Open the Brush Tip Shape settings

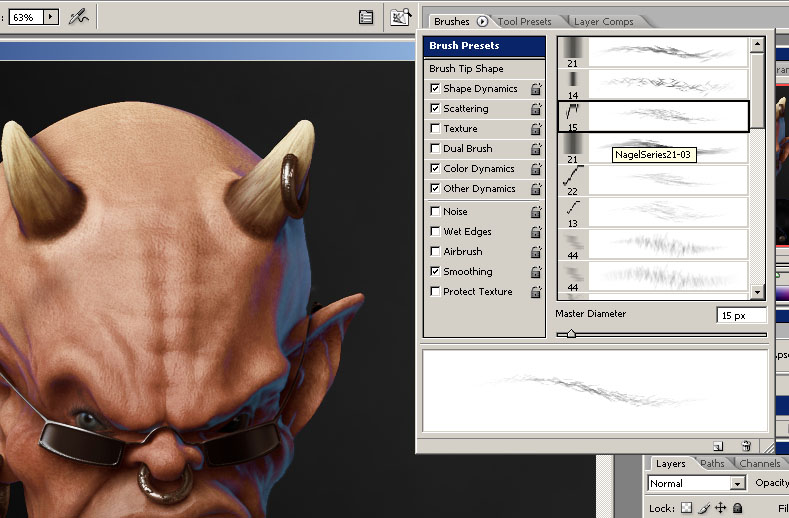[x=484, y=68]
